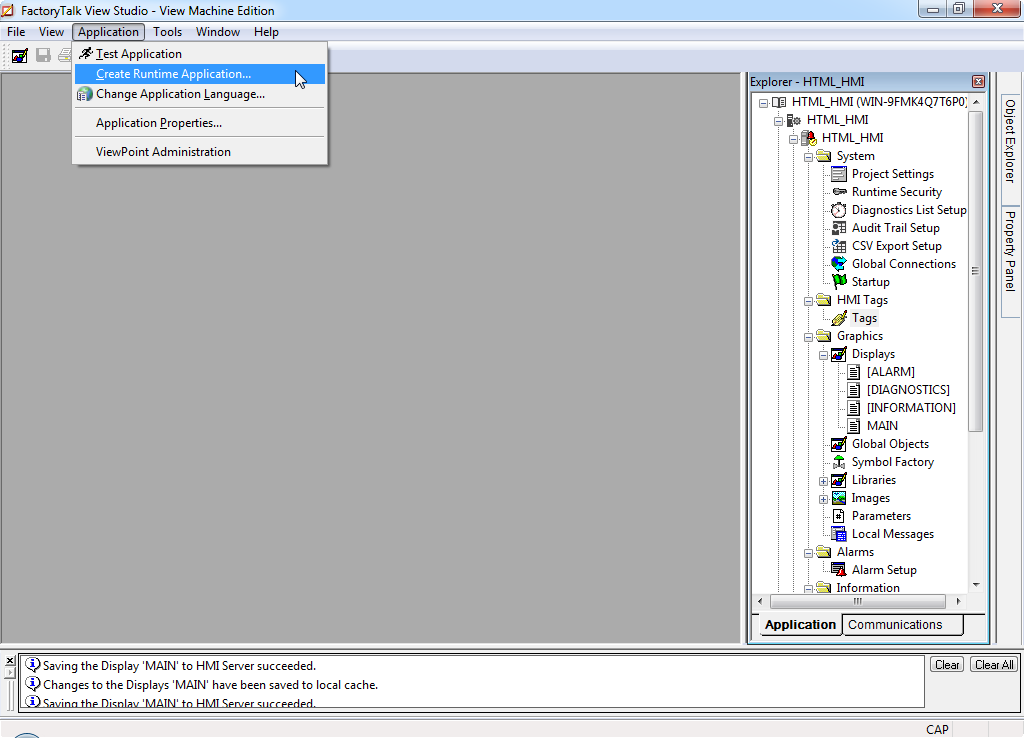The width and height of the screenshot is (1024, 738).
Task: Collapse the Graphics folder node
Action: [808, 337]
